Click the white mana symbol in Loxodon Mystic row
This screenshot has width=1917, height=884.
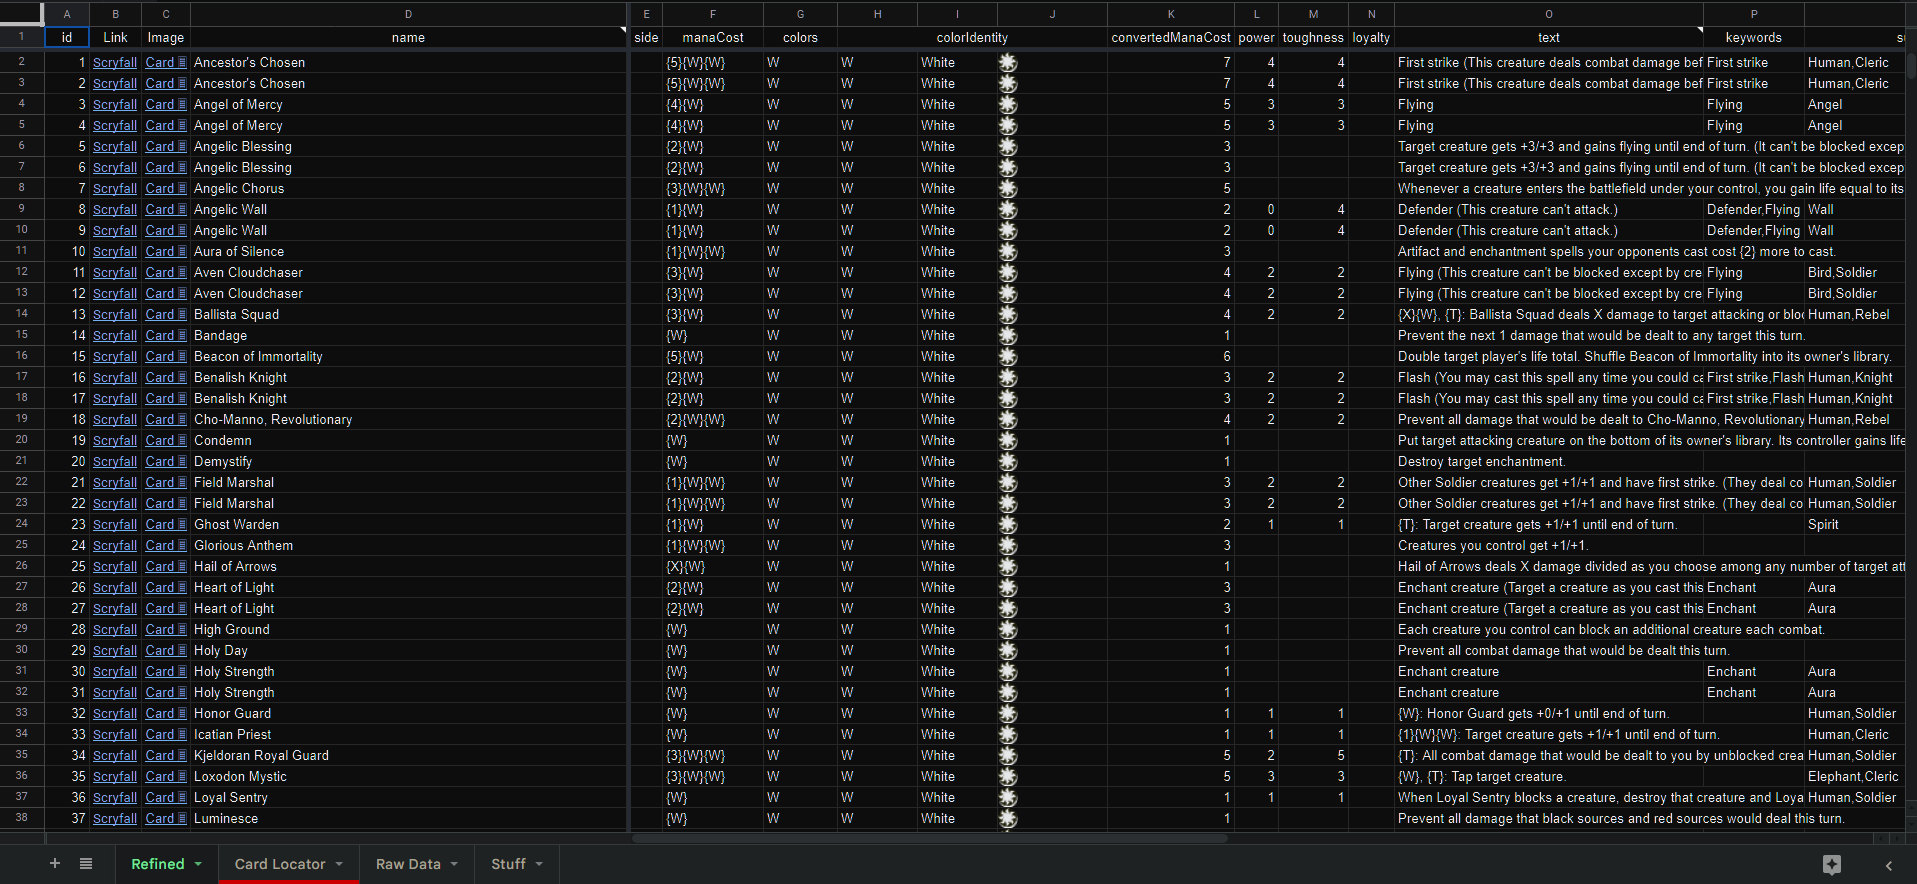[x=1008, y=776]
